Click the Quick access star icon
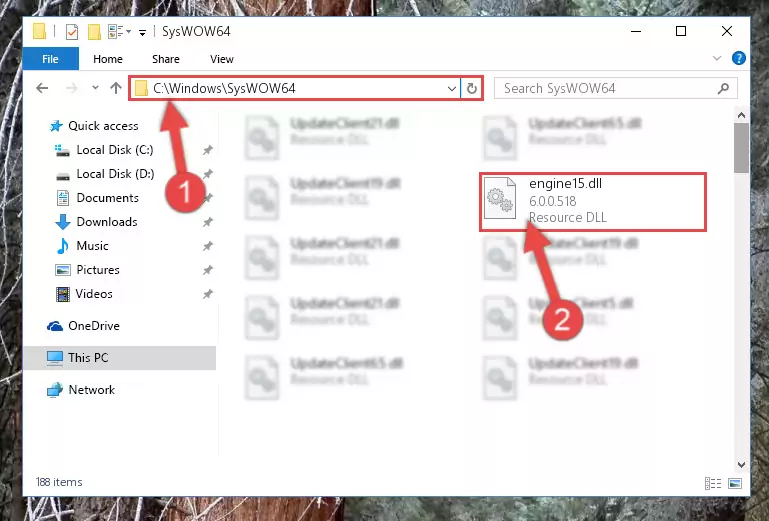This screenshot has width=769, height=521. pyautogui.click(x=56, y=126)
